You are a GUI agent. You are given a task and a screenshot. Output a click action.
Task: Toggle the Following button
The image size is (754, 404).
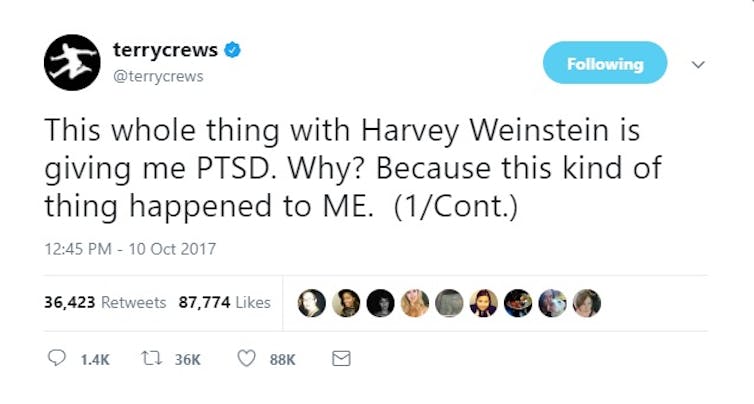[605, 63]
